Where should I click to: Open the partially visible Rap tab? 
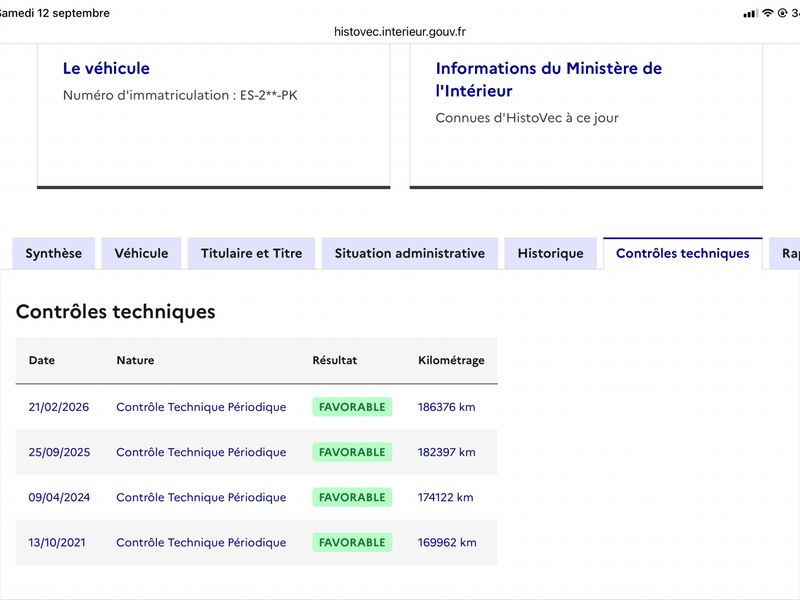point(785,254)
